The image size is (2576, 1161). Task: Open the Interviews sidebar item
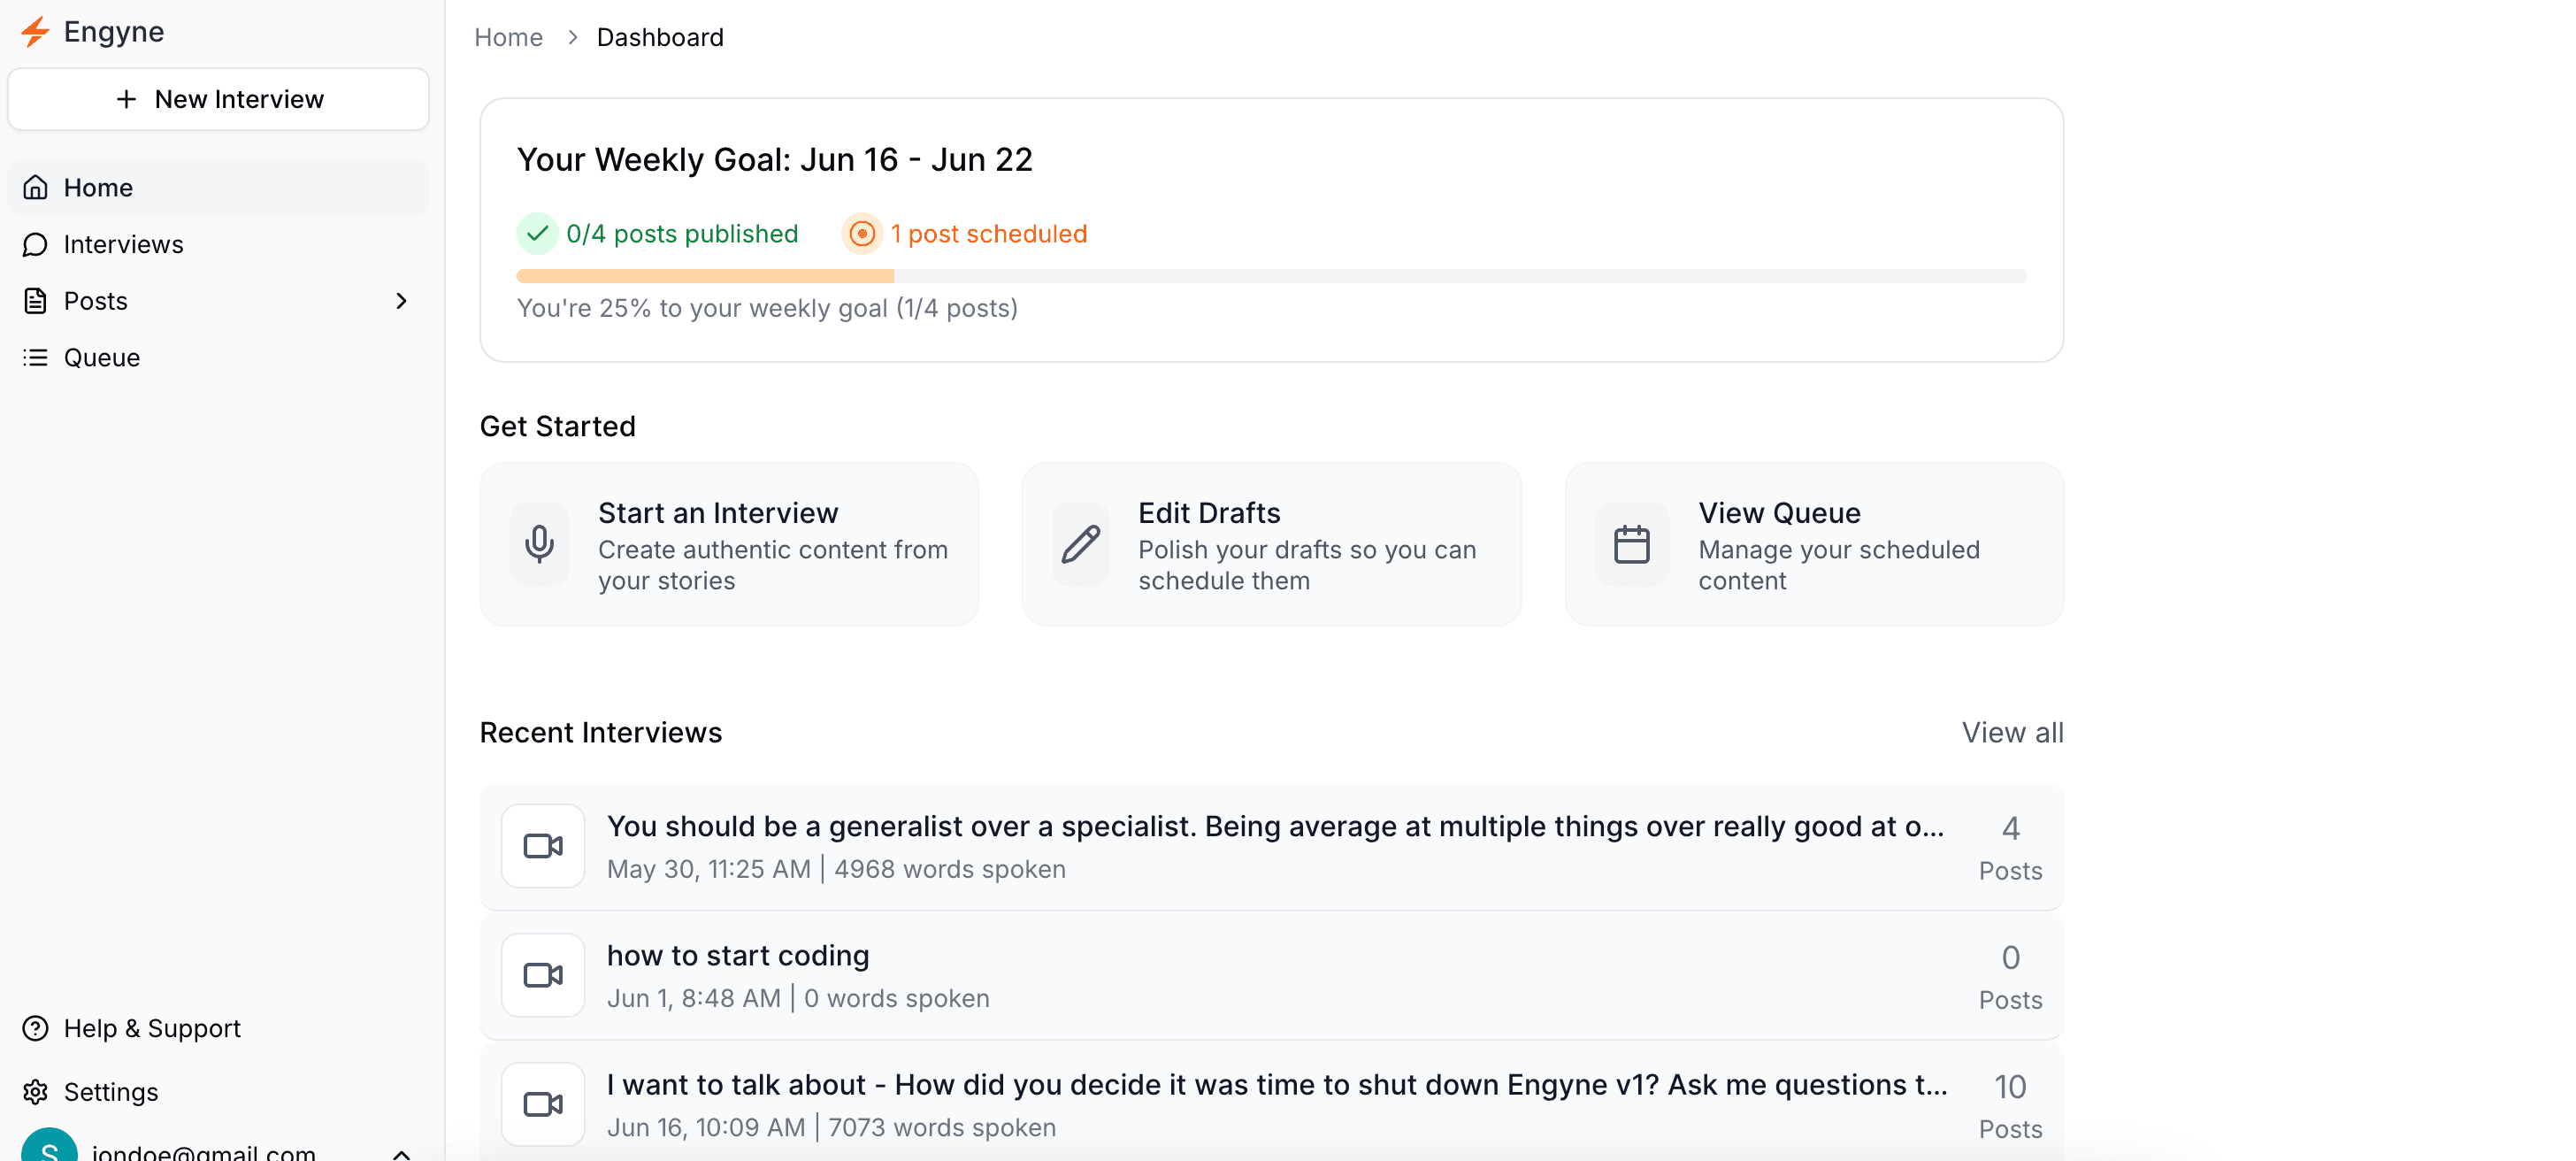point(123,244)
